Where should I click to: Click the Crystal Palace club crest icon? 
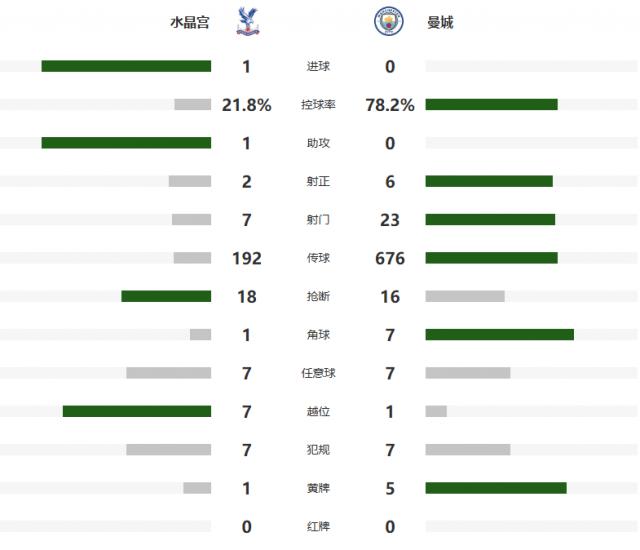click(246, 21)
